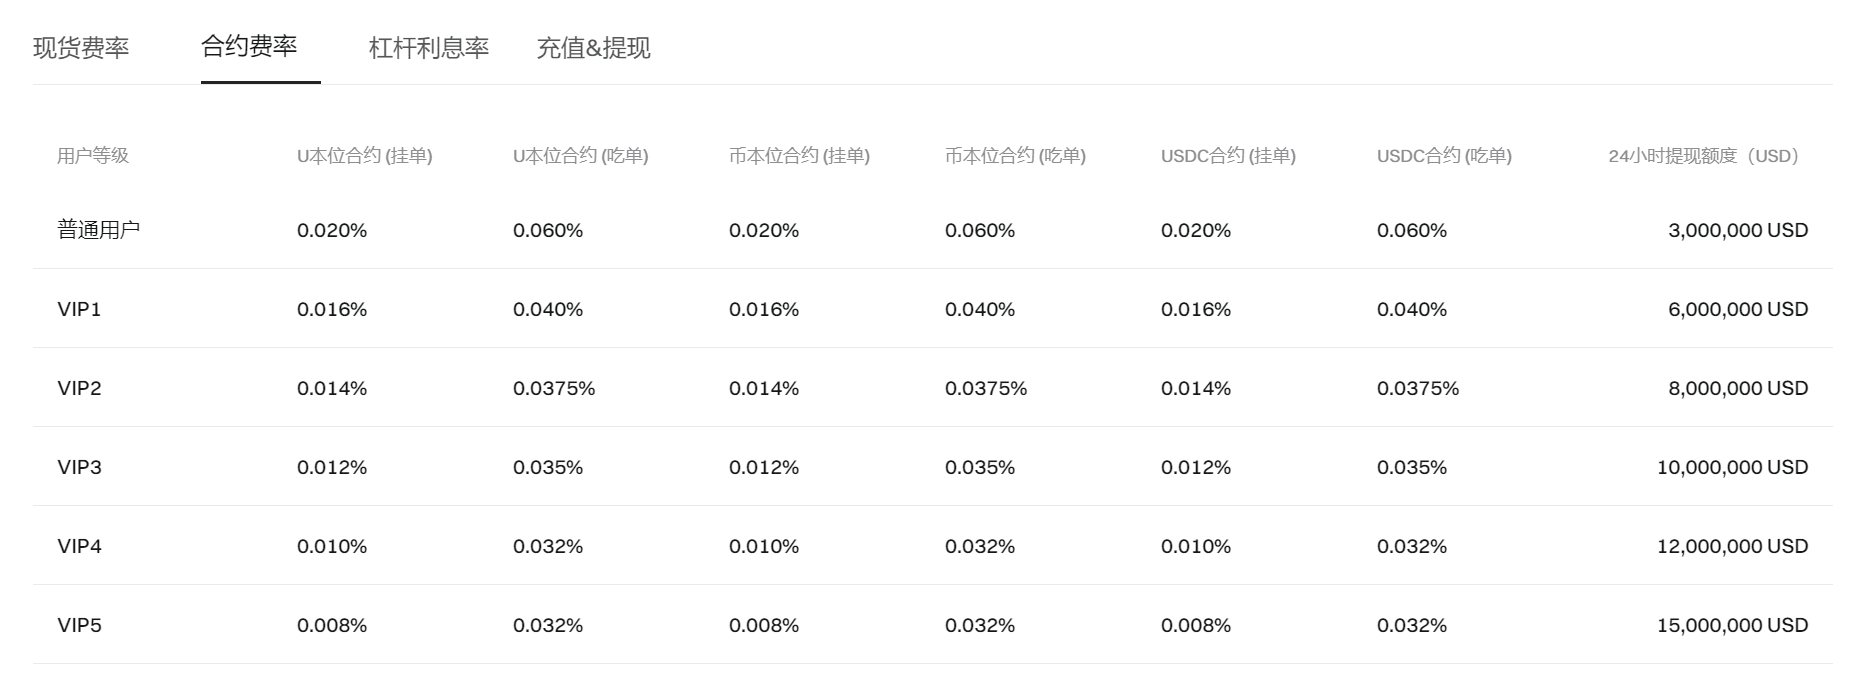Image resolution: width=1860 pixels, height=685 pixels.
Task: Select the VIP4 row label
Action: [x=80, y=546]
